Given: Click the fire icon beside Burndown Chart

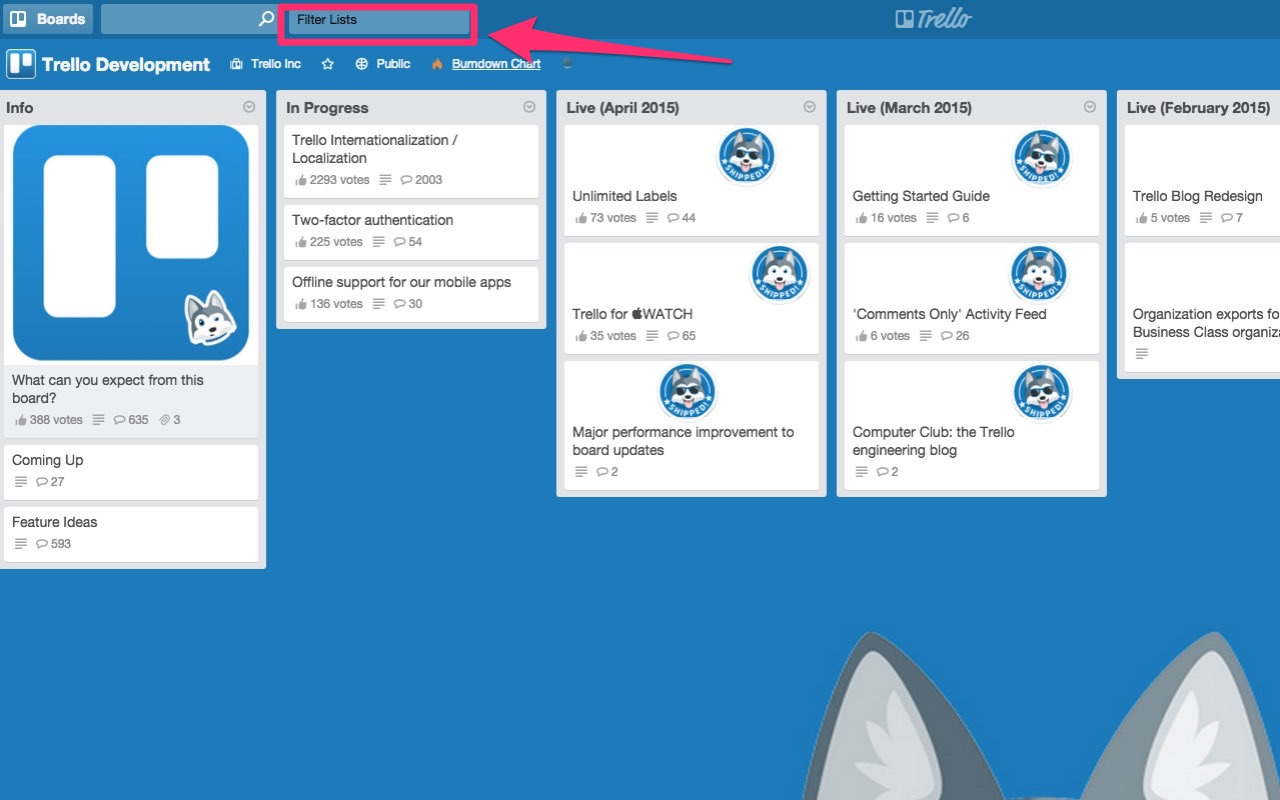Looking at the screenshot, I should coord(437,64).
